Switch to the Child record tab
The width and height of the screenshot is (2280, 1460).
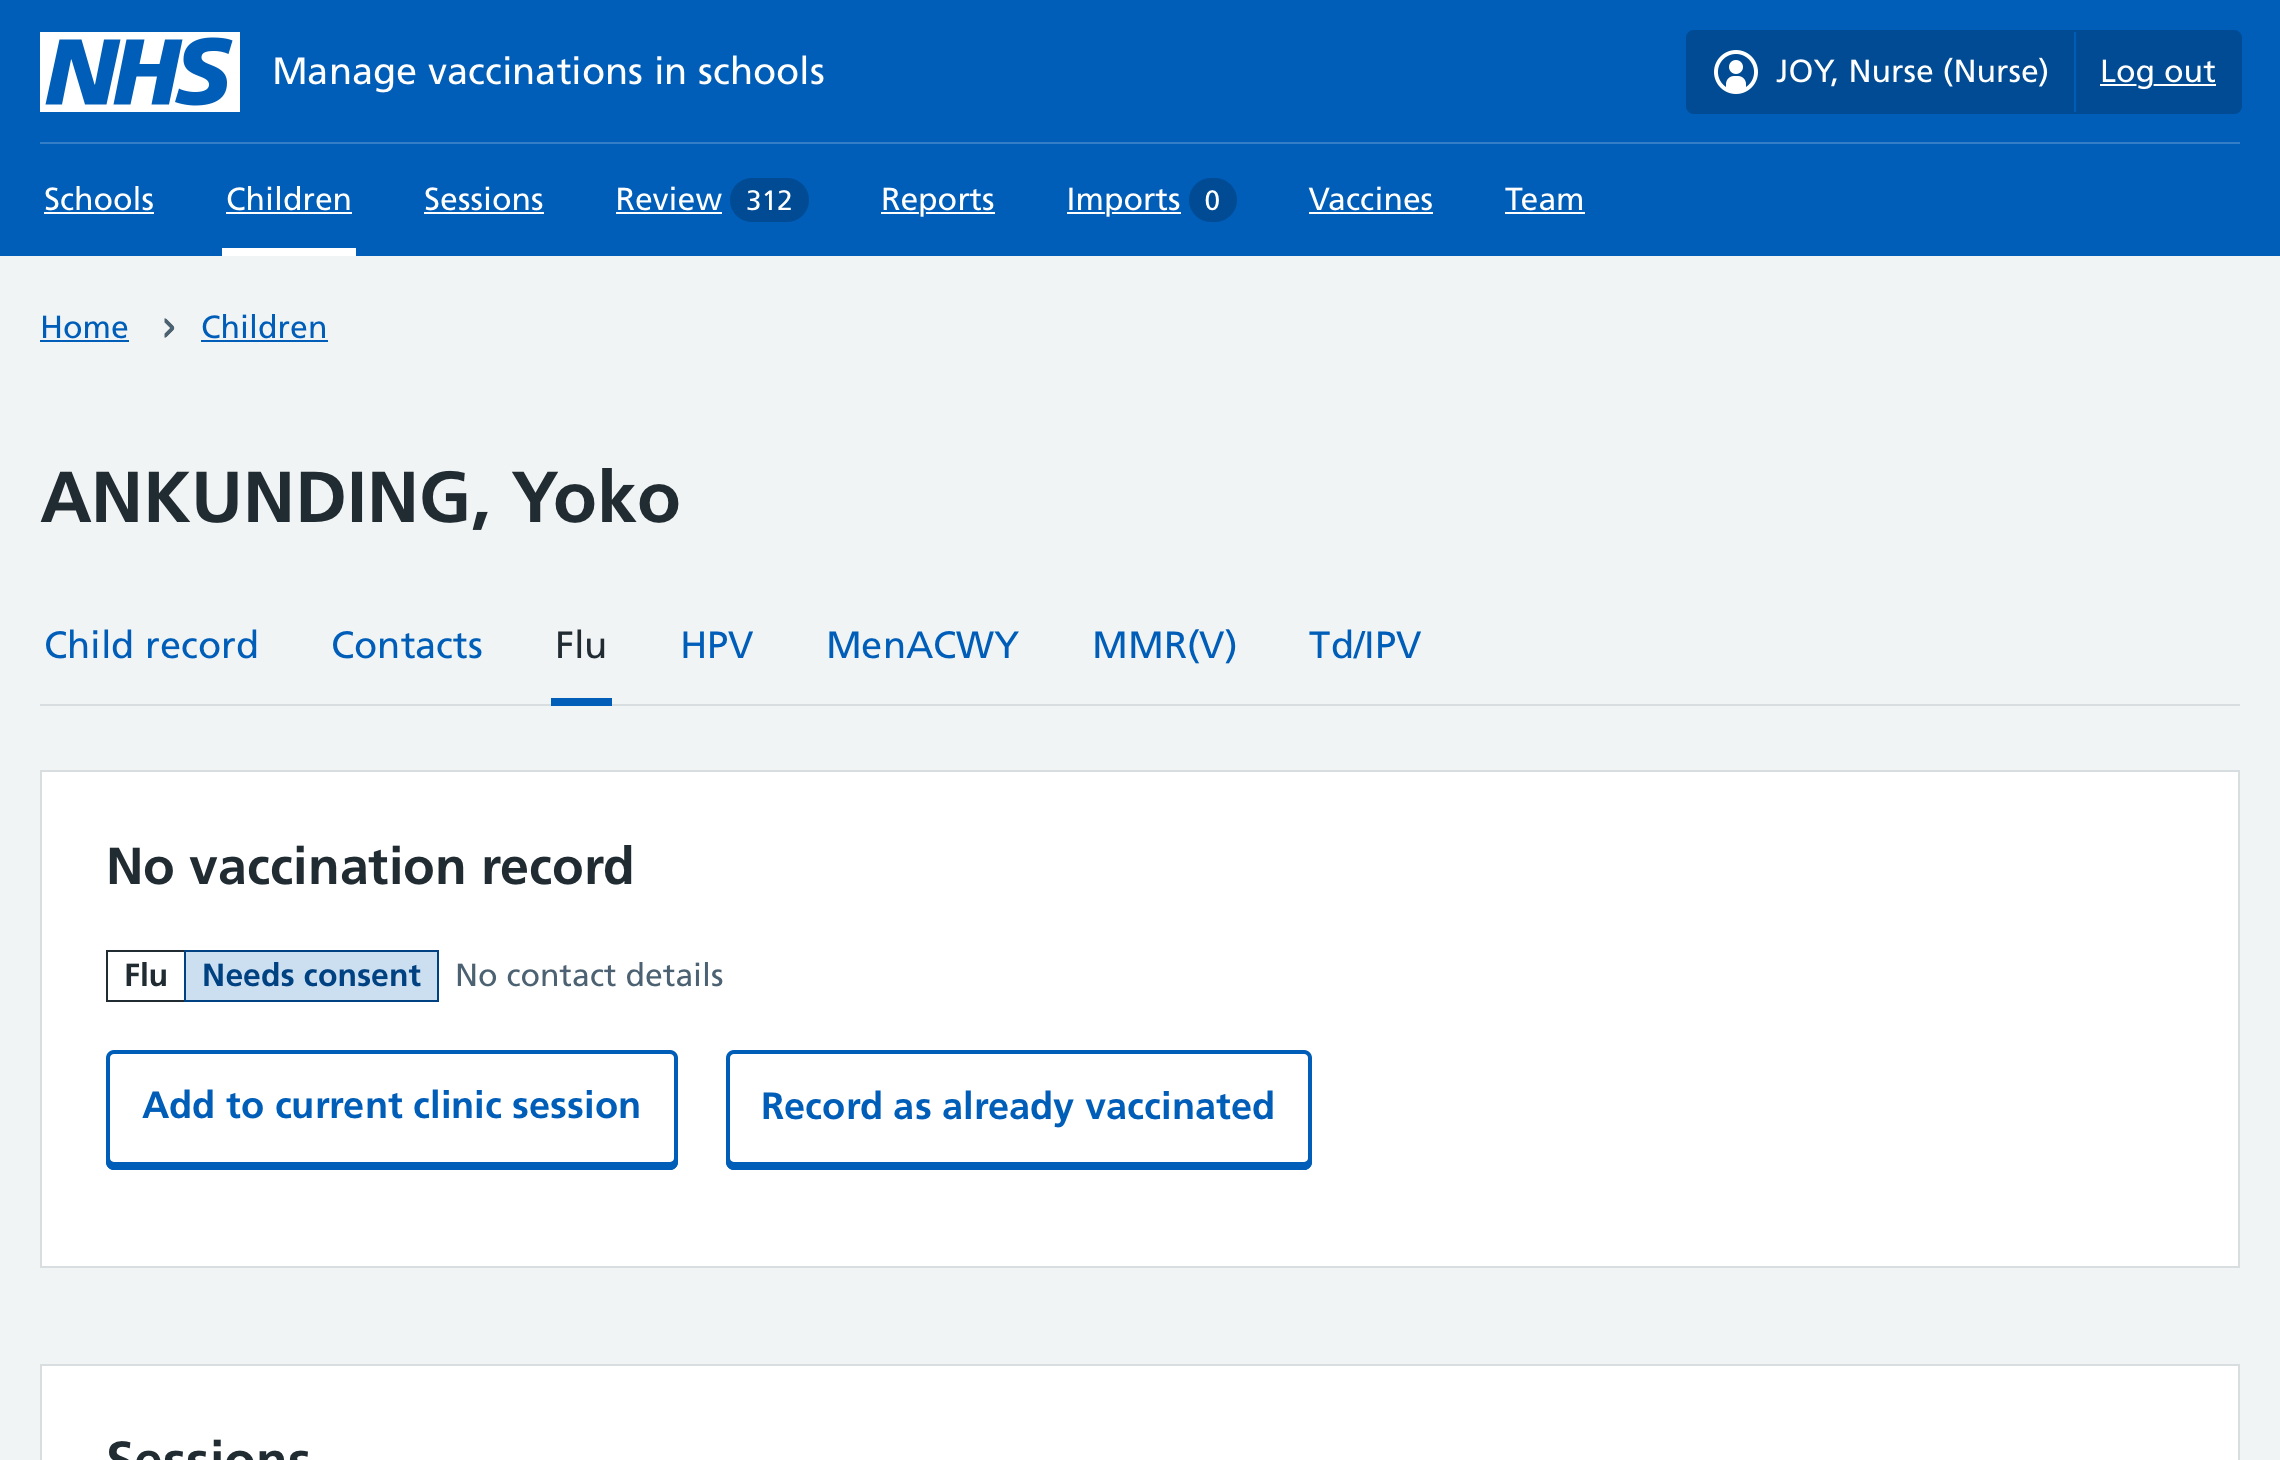[x=152, y=645]
